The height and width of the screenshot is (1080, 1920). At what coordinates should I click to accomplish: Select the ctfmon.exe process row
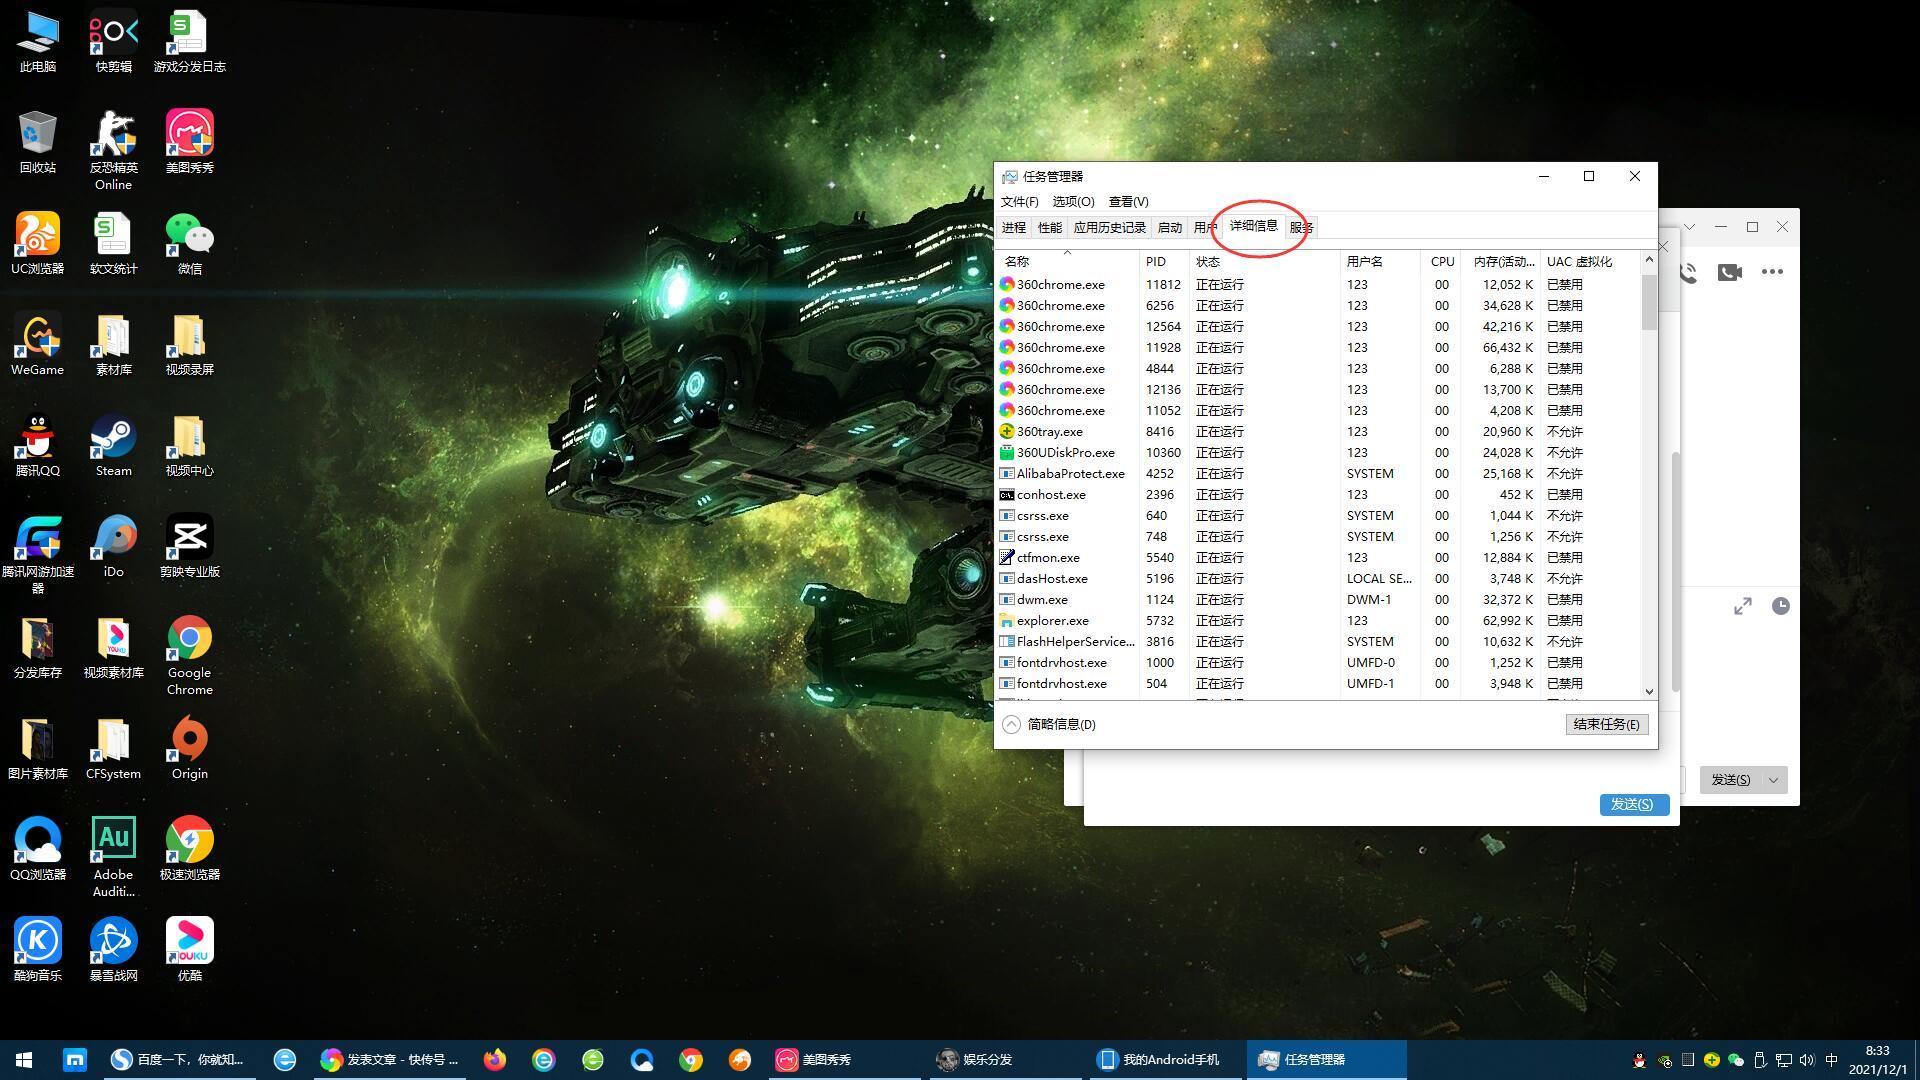[1318, 558]
